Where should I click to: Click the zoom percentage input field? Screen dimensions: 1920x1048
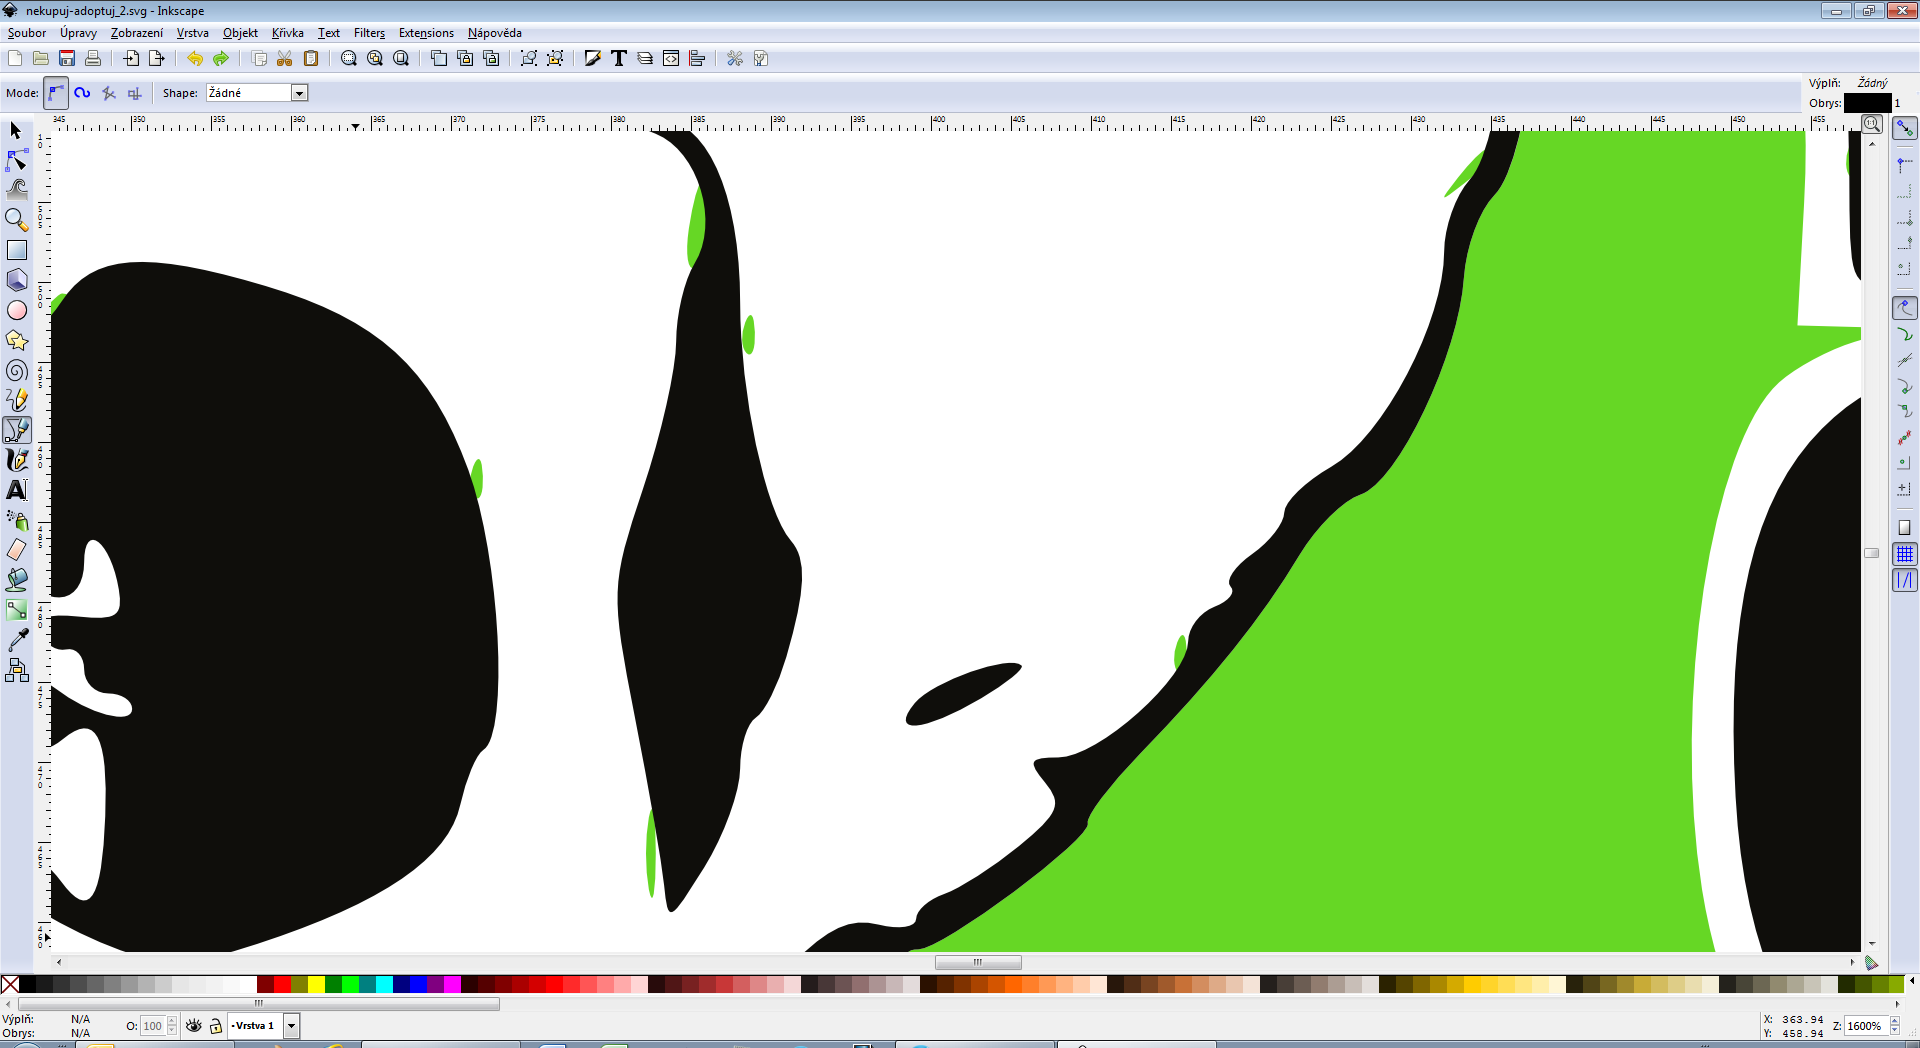coord(1866,1026)
